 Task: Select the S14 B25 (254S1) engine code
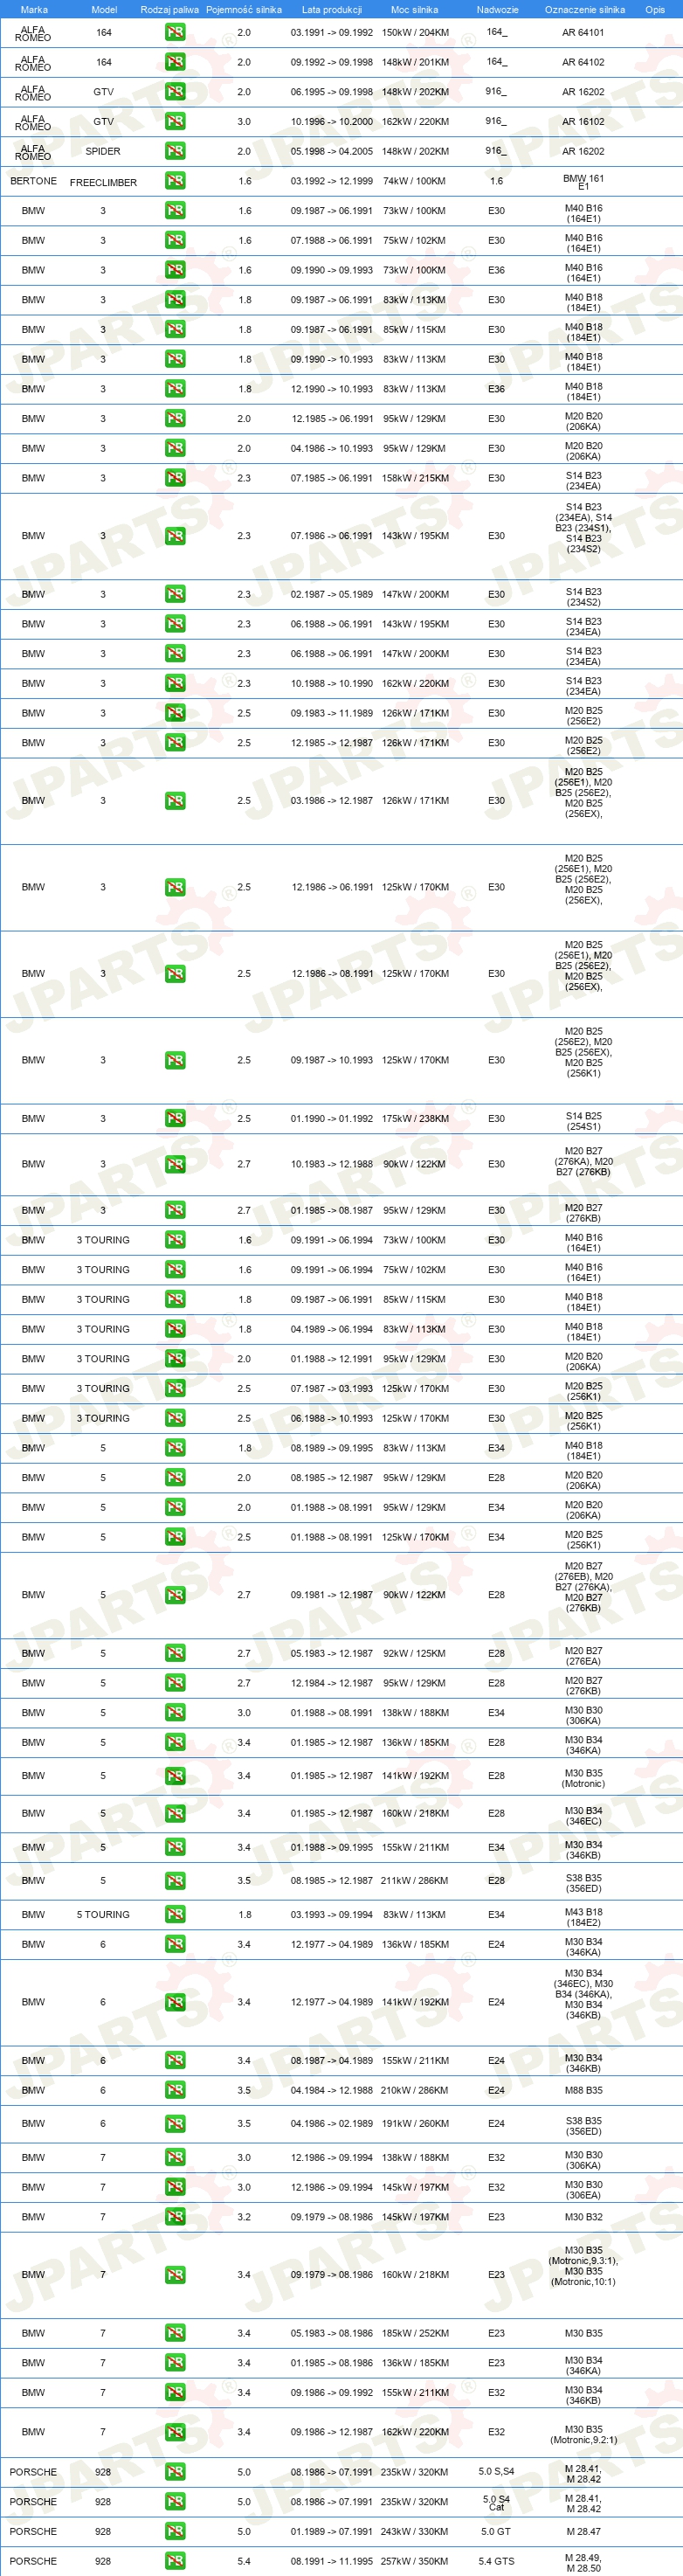[583, 1121]
